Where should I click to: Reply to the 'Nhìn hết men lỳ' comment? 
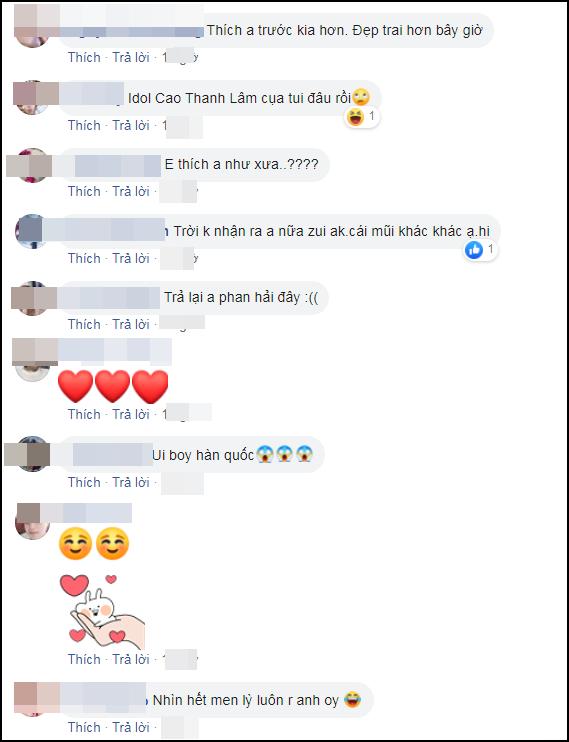tap(131, 727)
